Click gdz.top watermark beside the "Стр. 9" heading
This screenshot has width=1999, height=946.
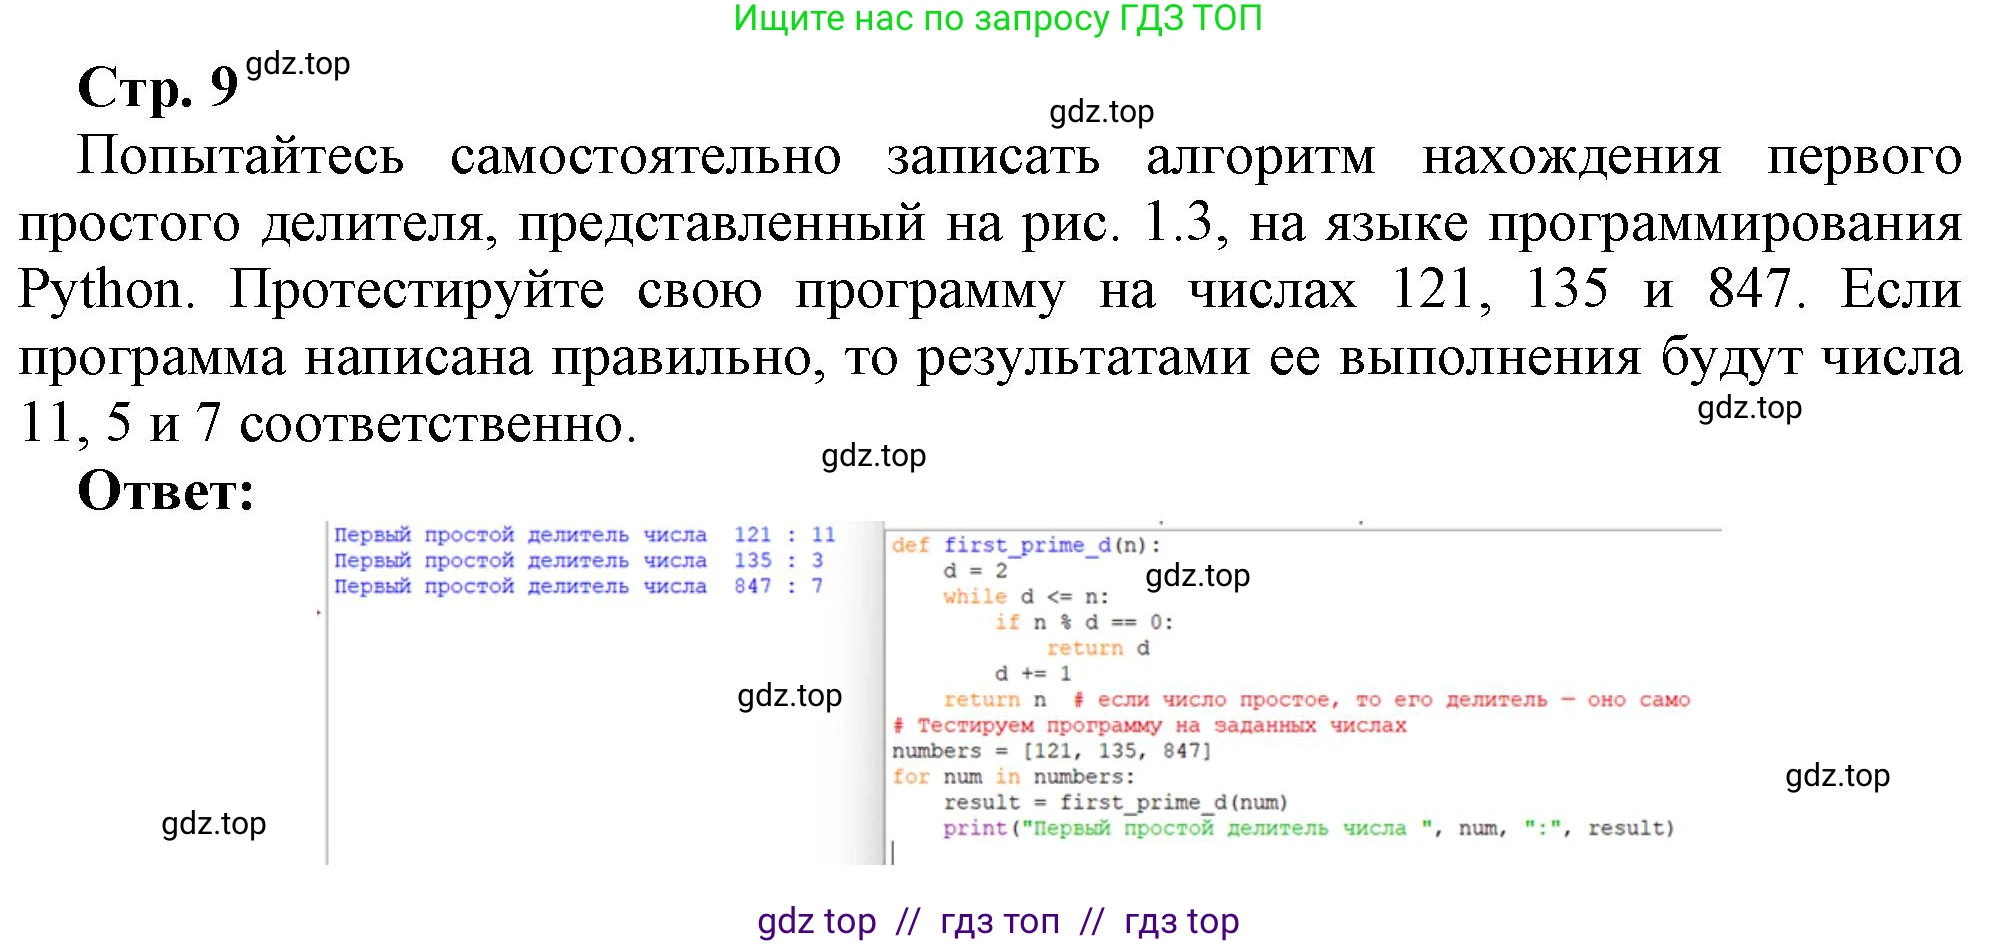click(x=297, y=64)
